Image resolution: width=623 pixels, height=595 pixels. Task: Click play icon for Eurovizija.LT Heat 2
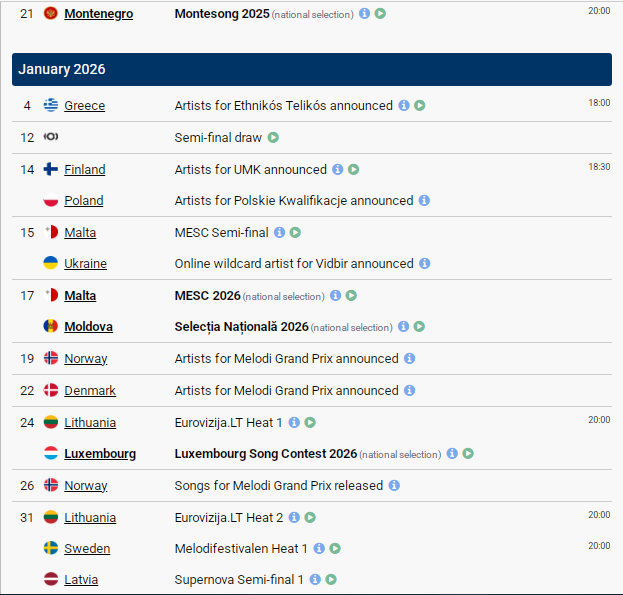click(310, 518)
